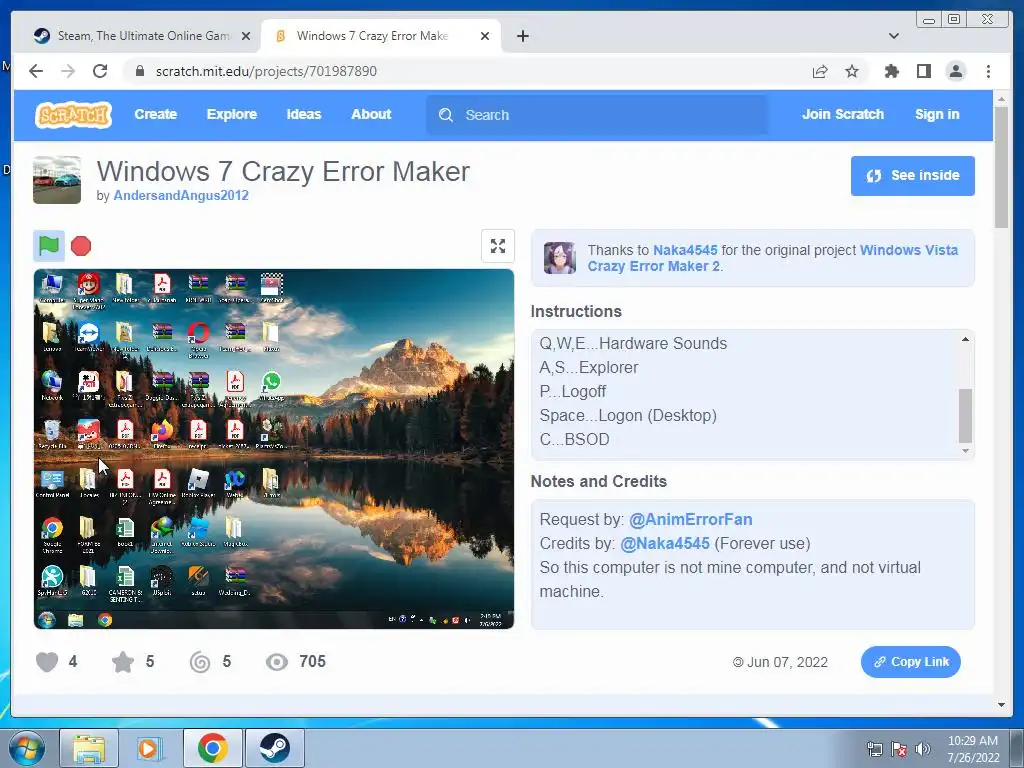This screenshot has height=768, width=1024.
Task: Click the page vertical scrollbar thumb
Action: [1001, 168]
